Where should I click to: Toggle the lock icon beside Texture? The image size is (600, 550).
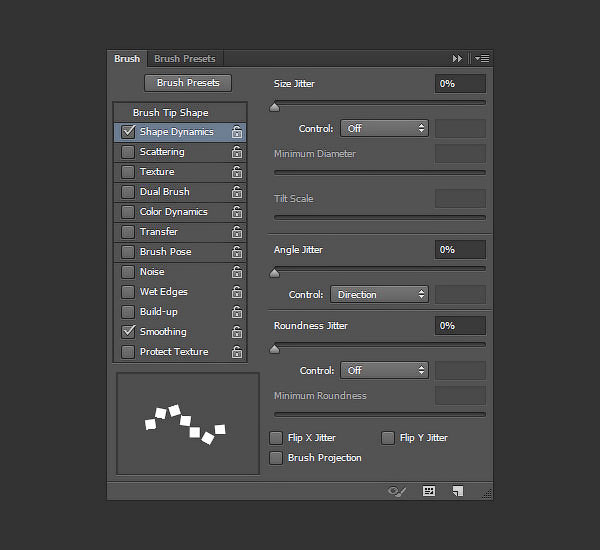(237, 172)
